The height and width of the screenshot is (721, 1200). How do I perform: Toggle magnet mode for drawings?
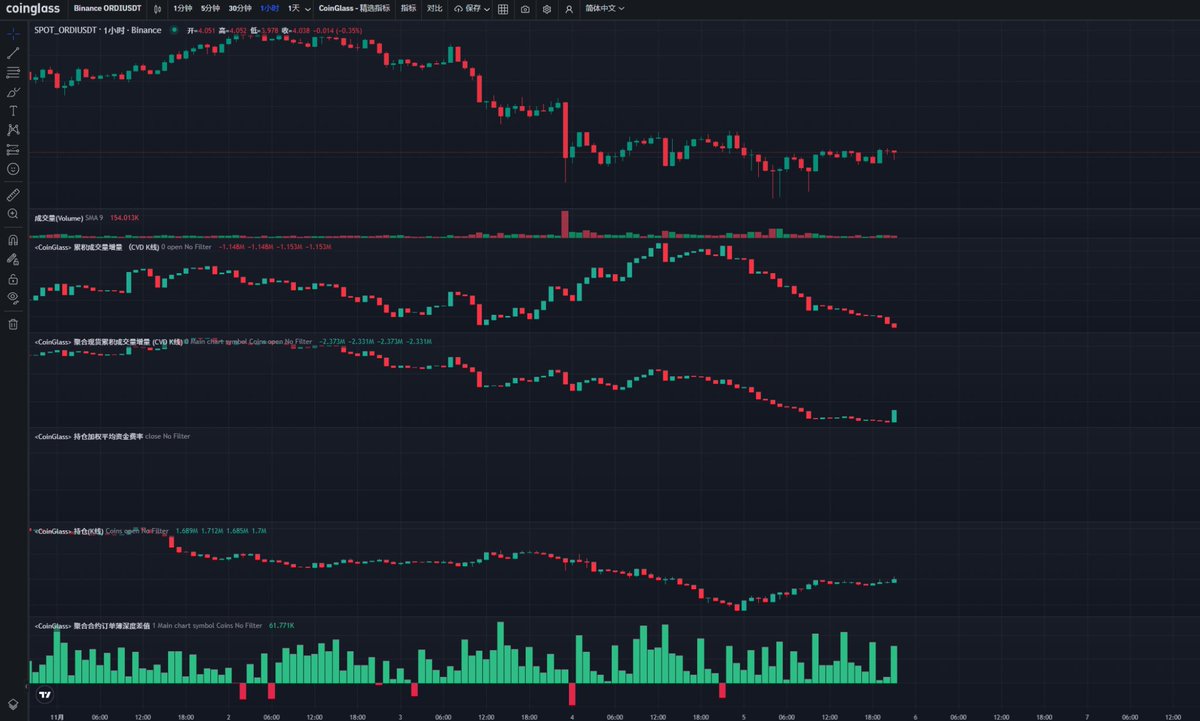coord(13,240)
